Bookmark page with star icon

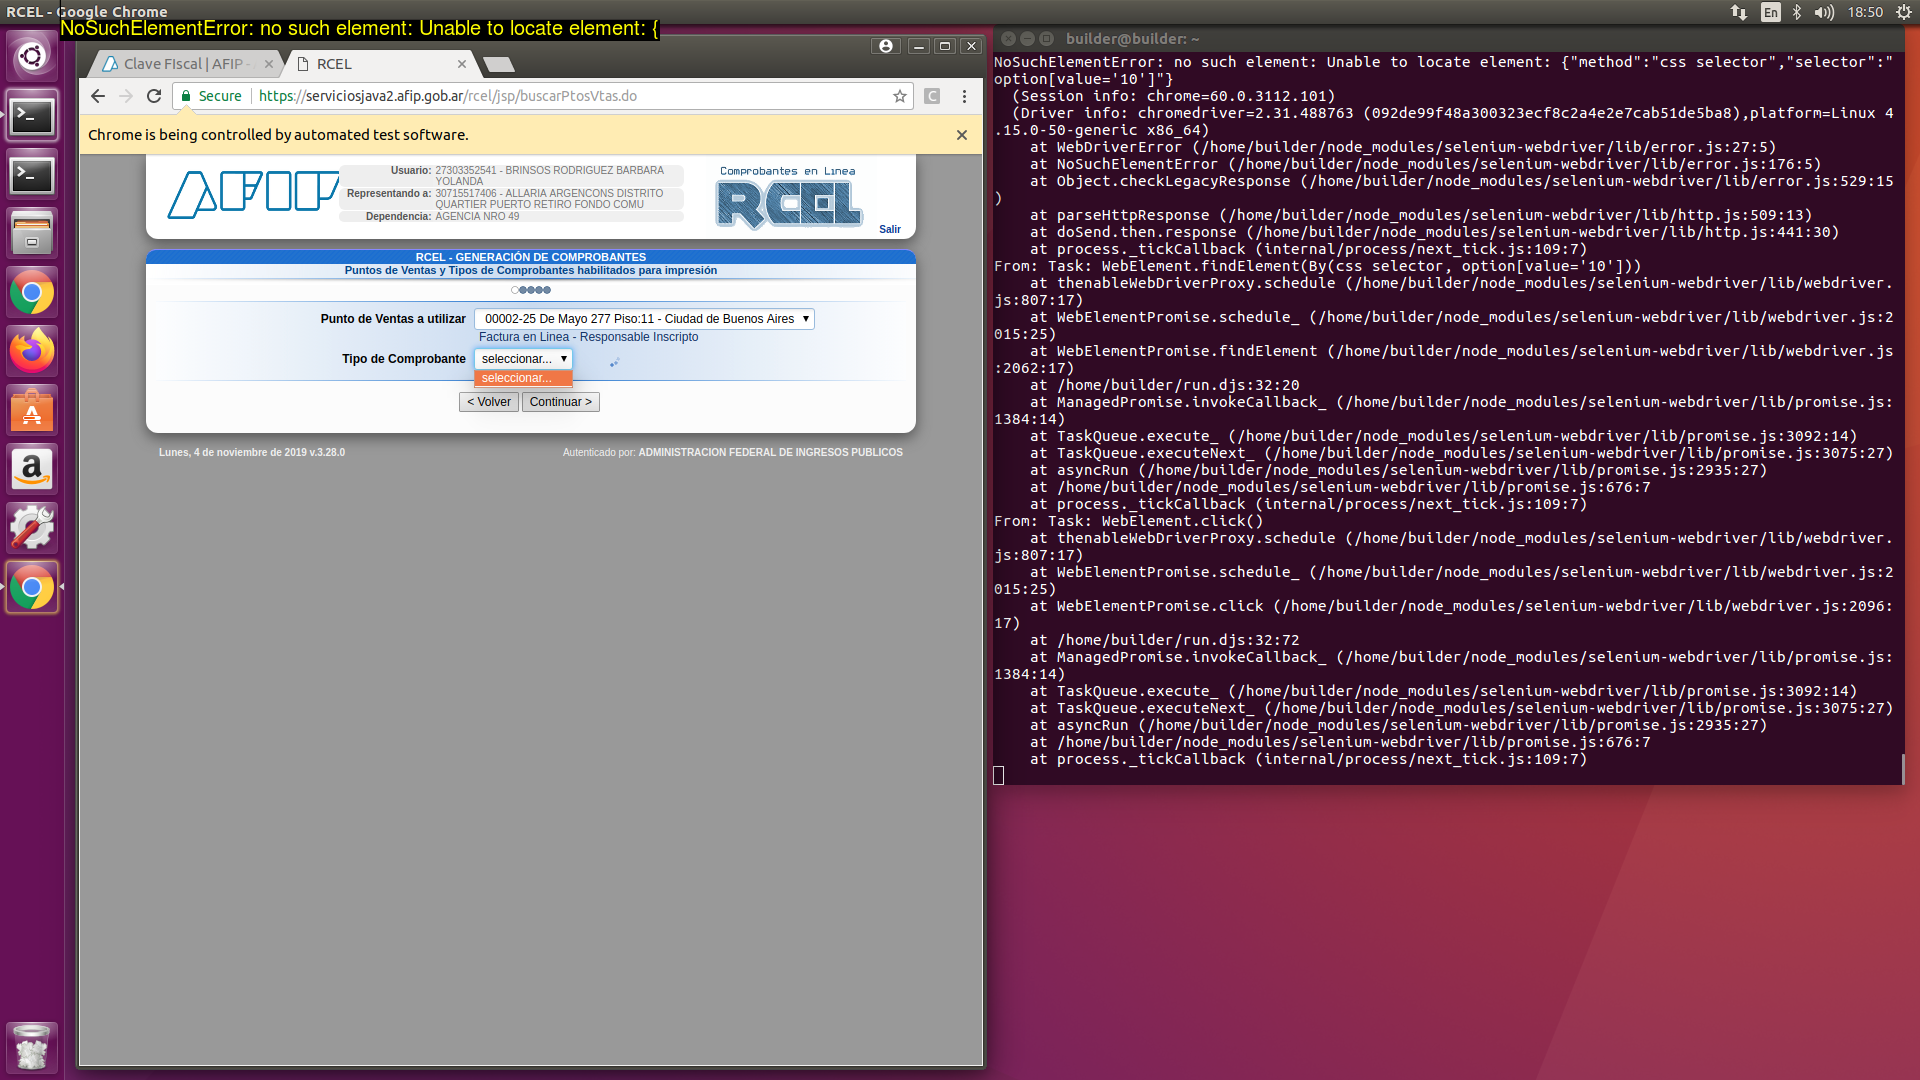[900, 96]
